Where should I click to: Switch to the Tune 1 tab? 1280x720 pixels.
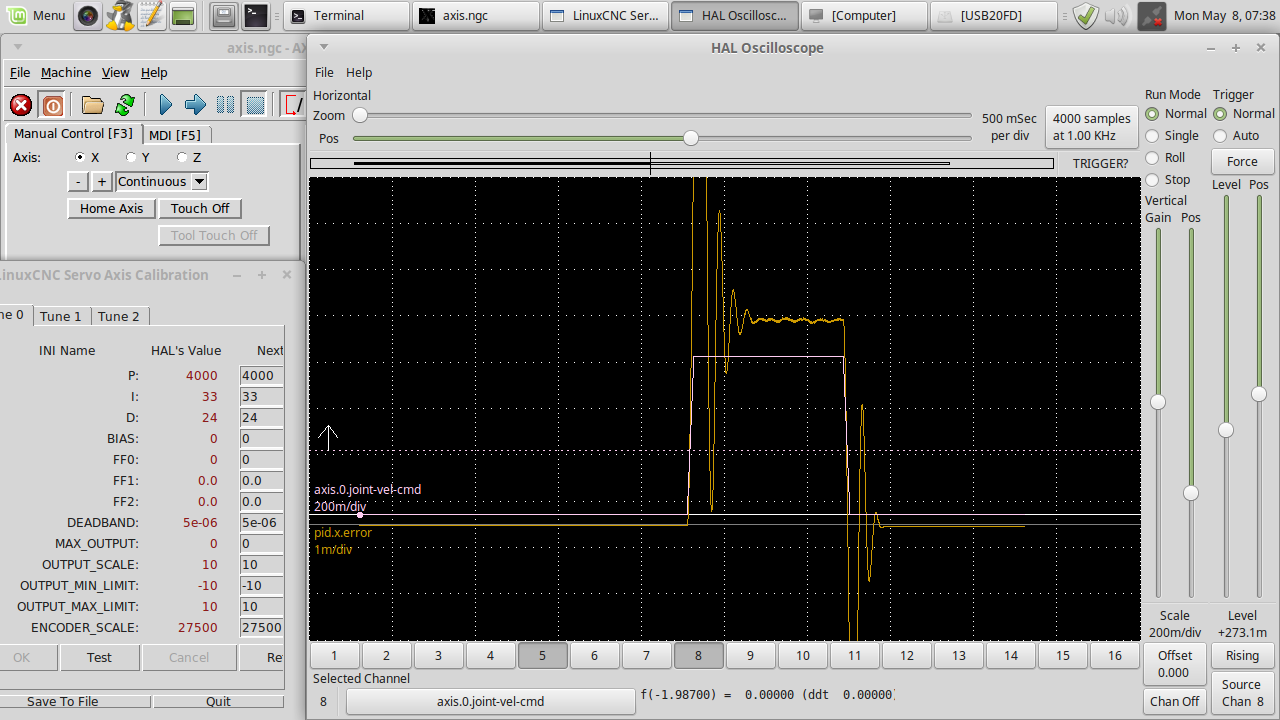60,316
